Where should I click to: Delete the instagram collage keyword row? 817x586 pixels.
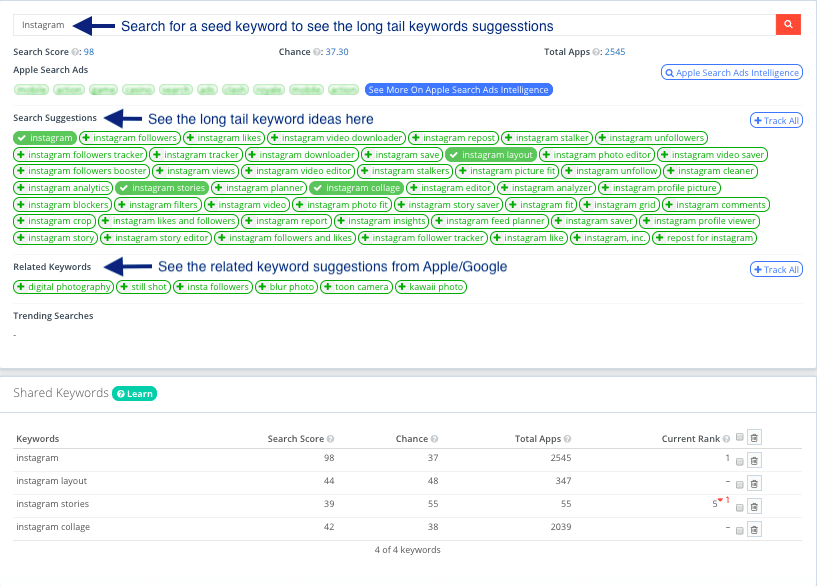[x=754, y=530]
